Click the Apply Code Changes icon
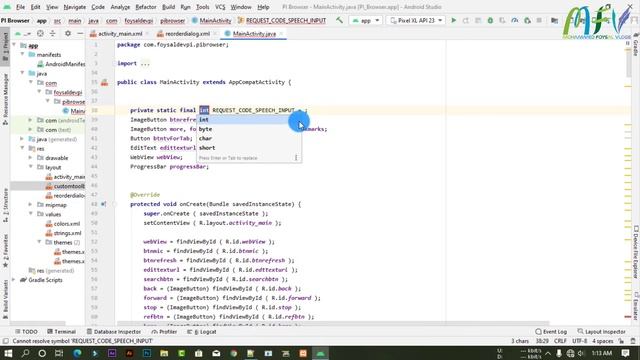The image size is (640, 360). 478,20
